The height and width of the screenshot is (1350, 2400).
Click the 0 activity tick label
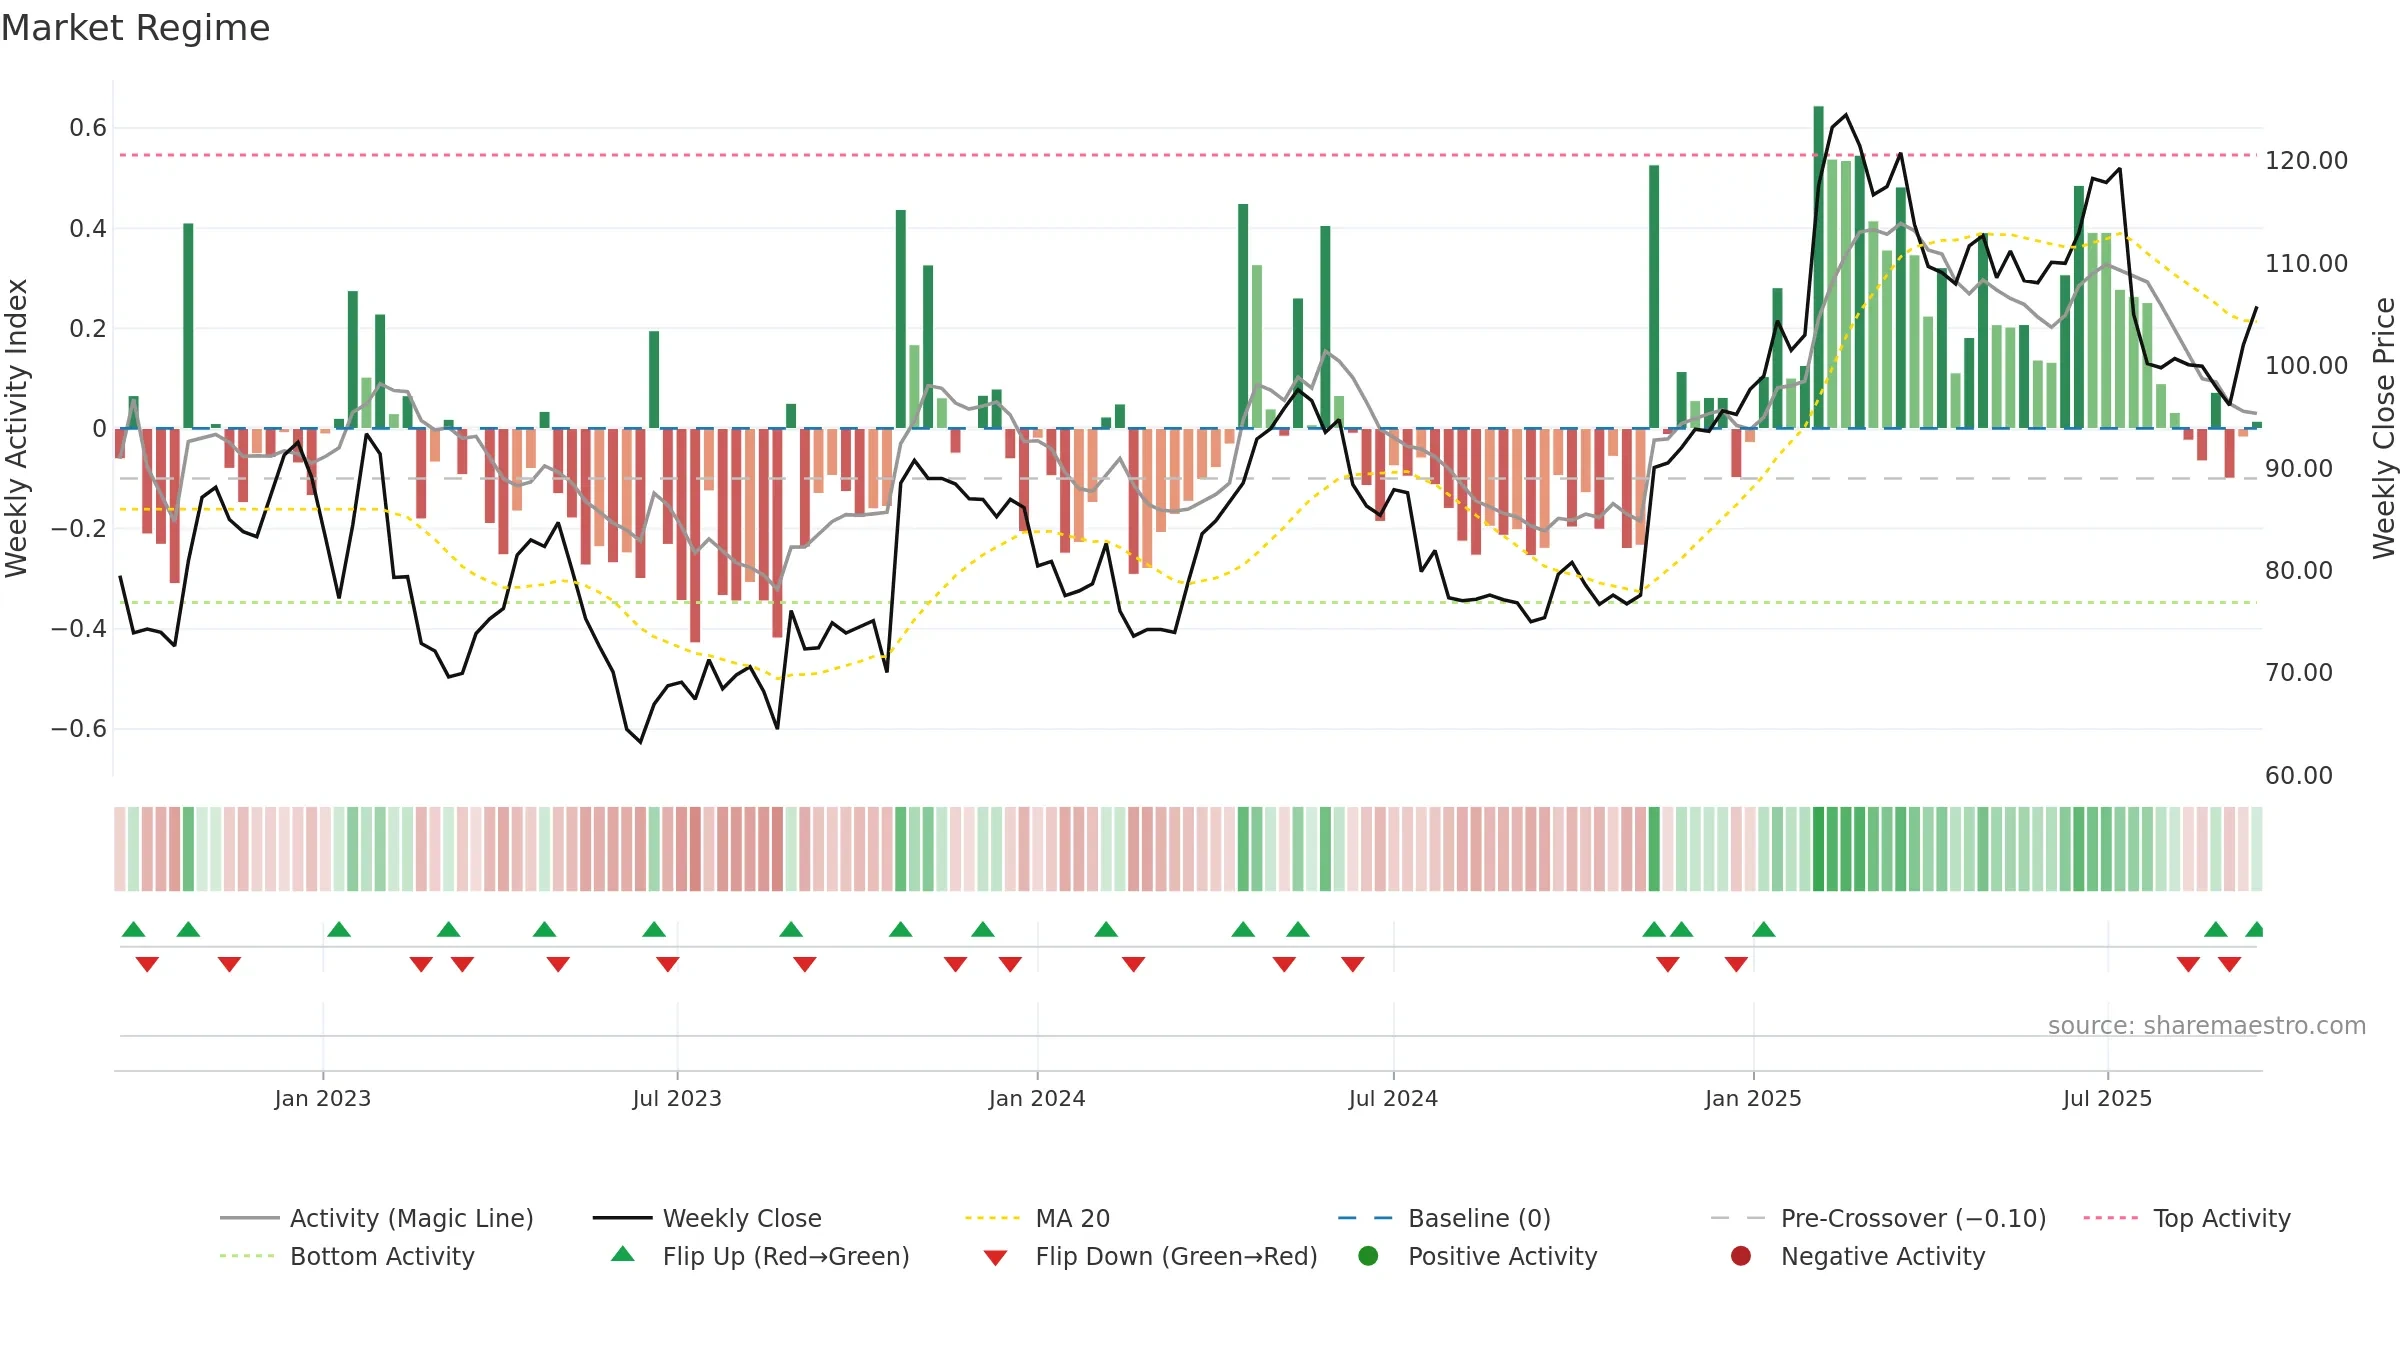click(x=99, y=429)
